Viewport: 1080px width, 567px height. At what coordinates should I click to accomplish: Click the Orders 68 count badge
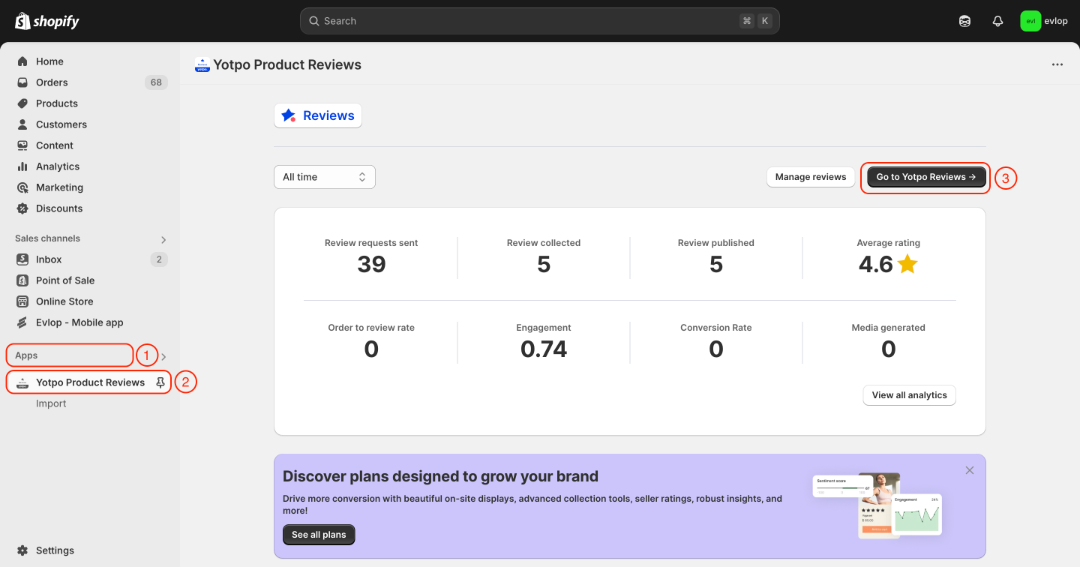click(156, 83)
